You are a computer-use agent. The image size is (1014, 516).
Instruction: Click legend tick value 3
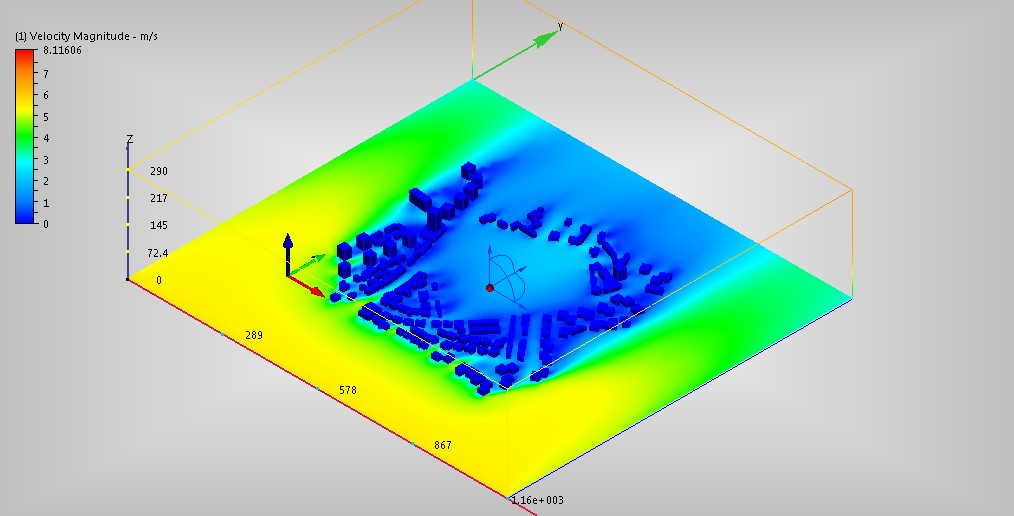[x=46, y=160]
